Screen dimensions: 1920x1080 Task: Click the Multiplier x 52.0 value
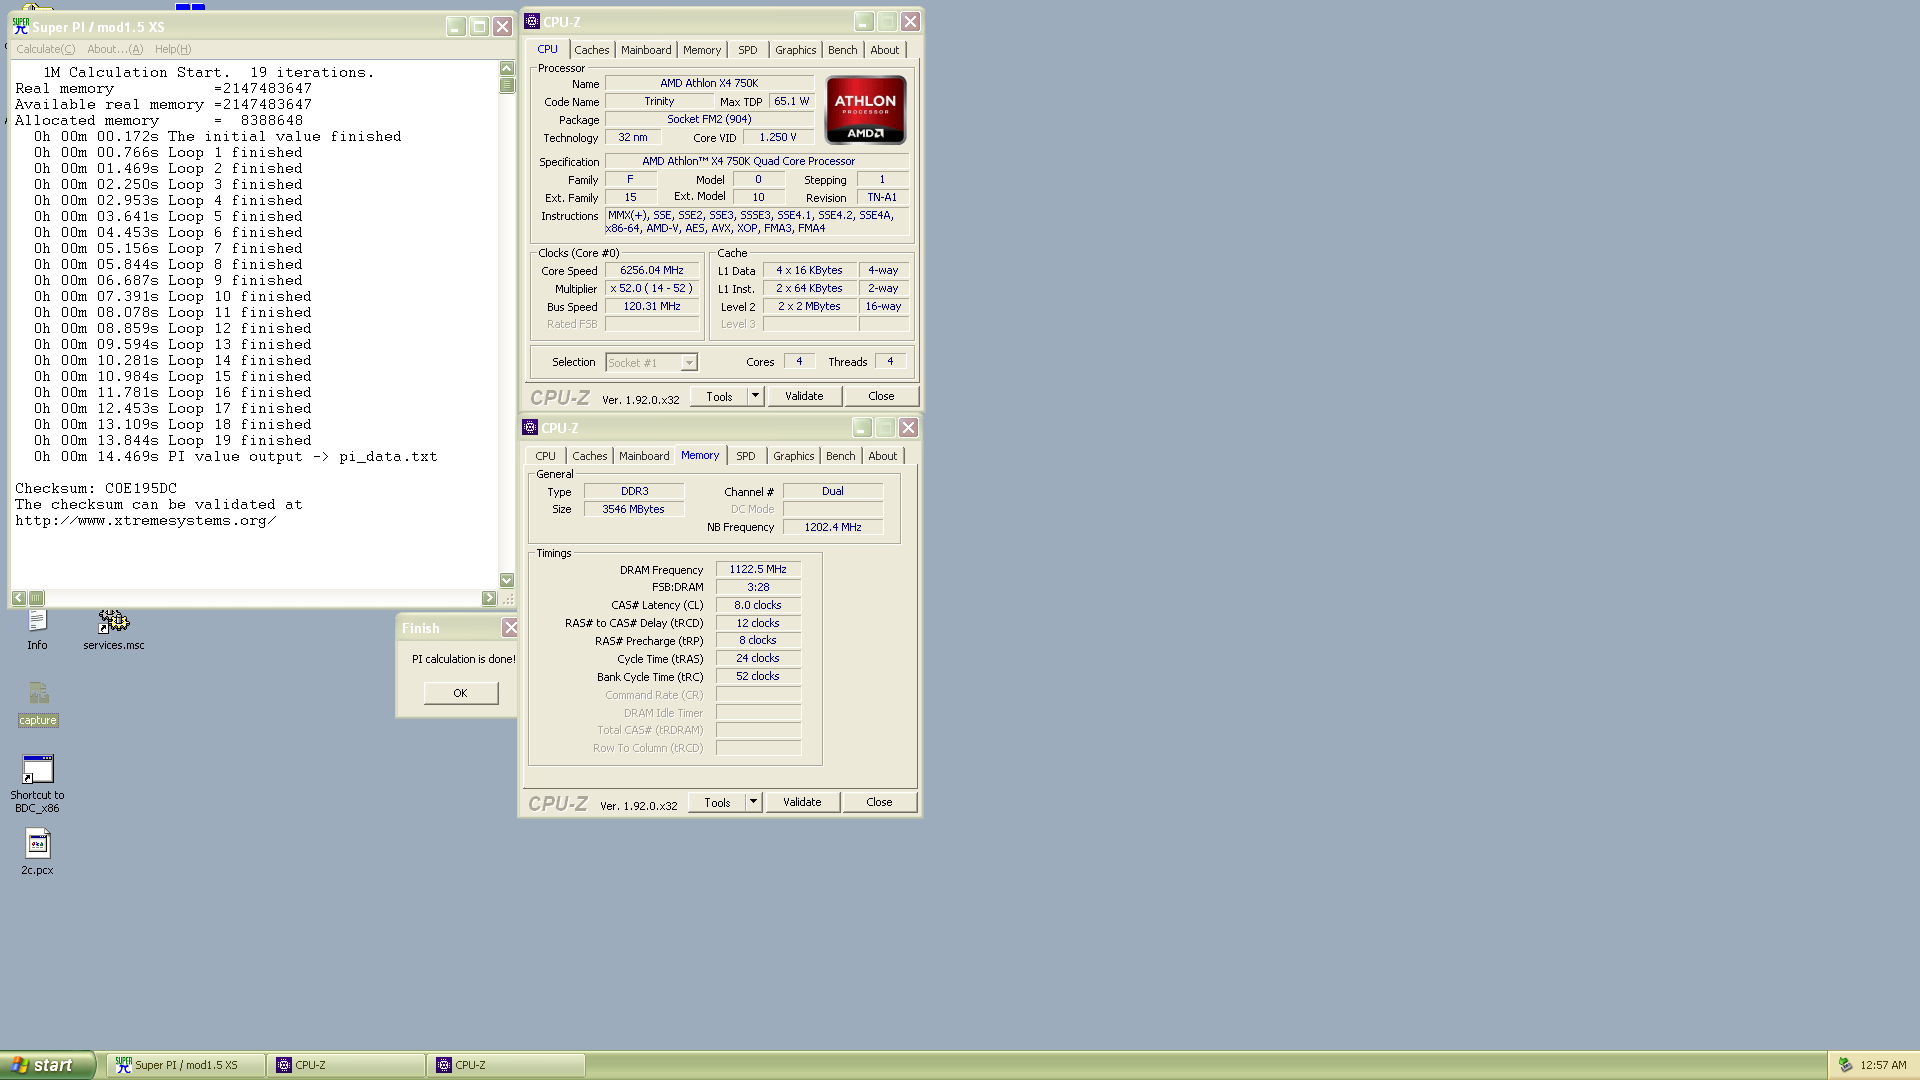click(x=652, y=289)
